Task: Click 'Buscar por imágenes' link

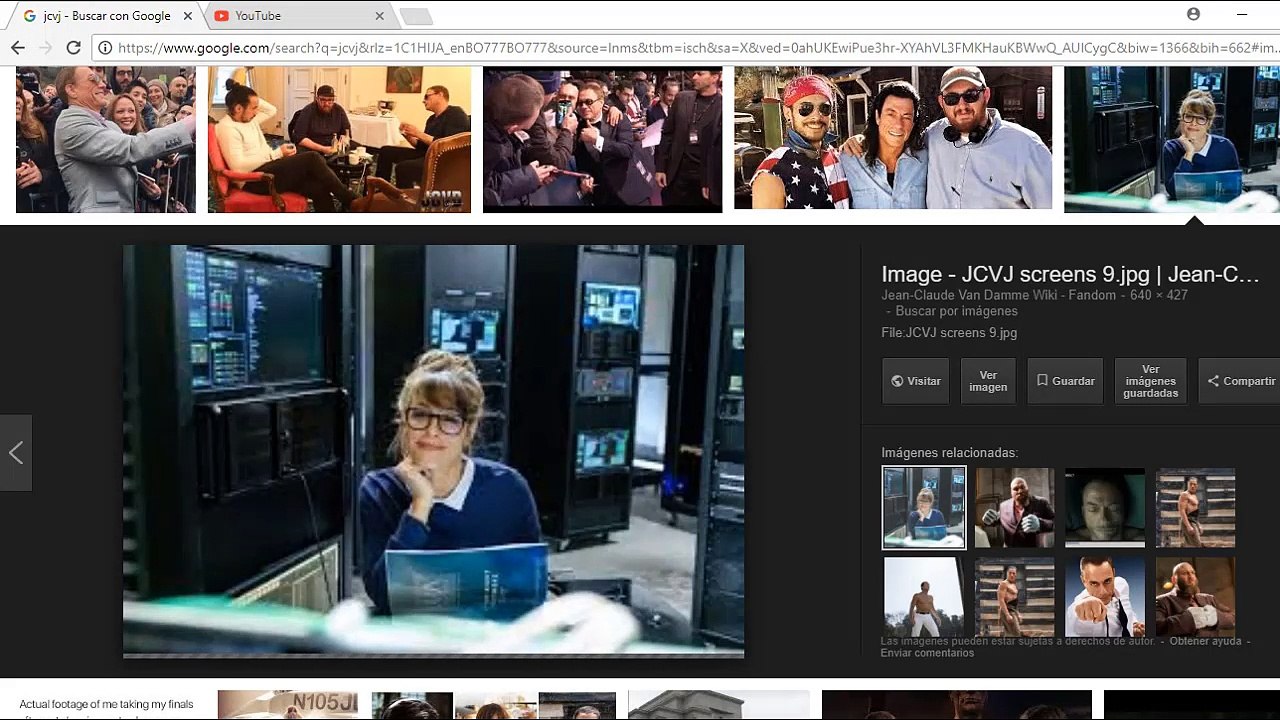Action: coord(957,311)
